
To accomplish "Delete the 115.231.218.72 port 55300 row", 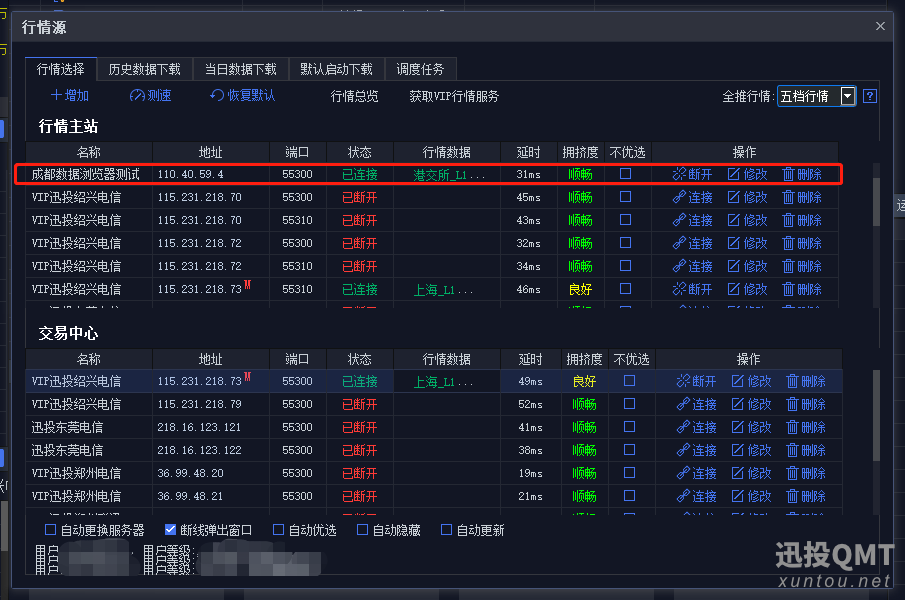I will point(802,243).
